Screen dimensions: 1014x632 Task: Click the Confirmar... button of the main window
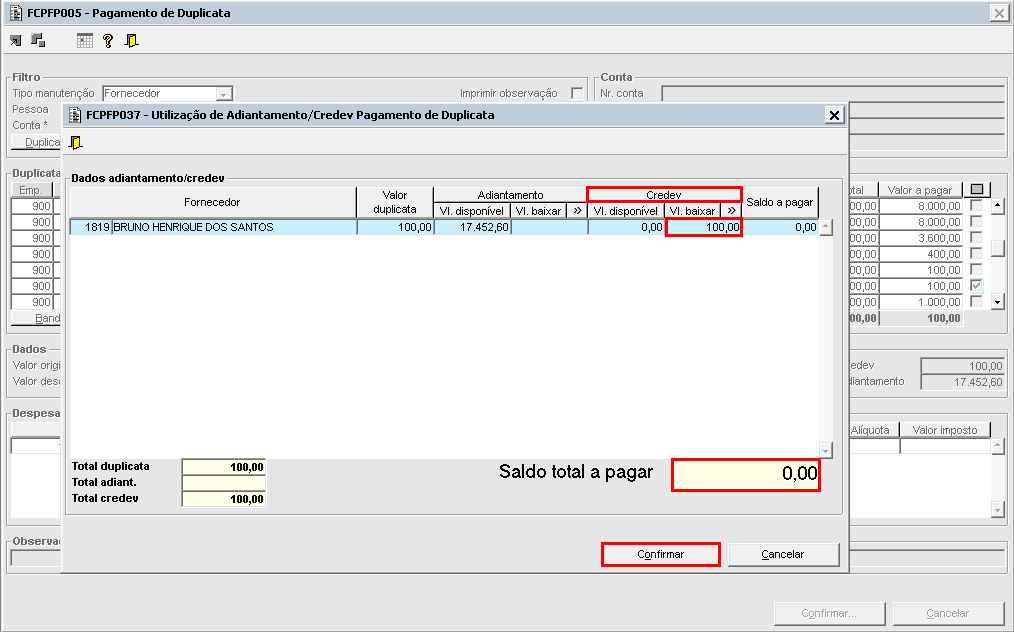pyautogui.click(x=829, y=613)
